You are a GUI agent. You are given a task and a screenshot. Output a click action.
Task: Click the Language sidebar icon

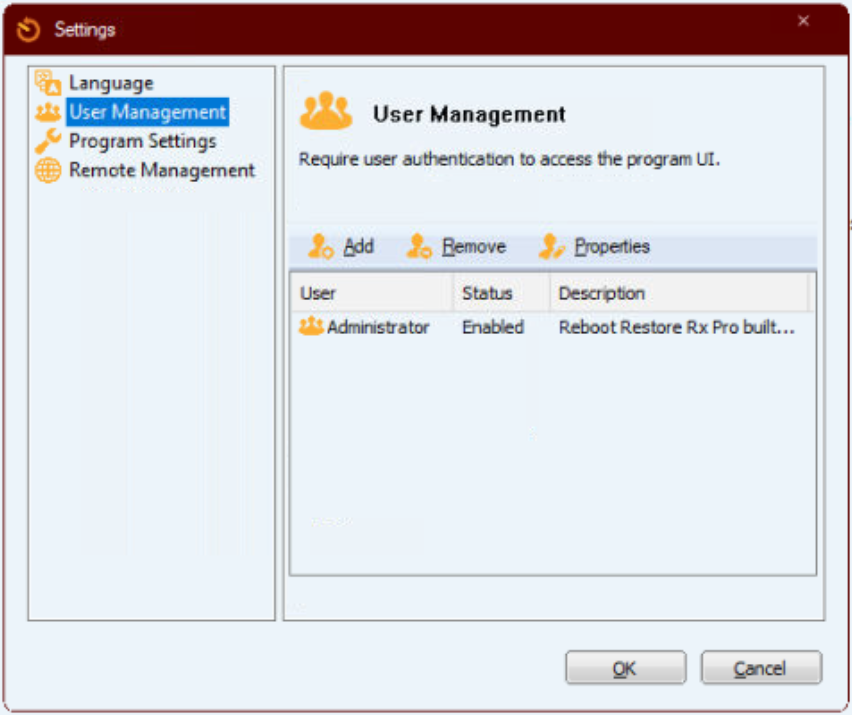[x=48, y=83]
